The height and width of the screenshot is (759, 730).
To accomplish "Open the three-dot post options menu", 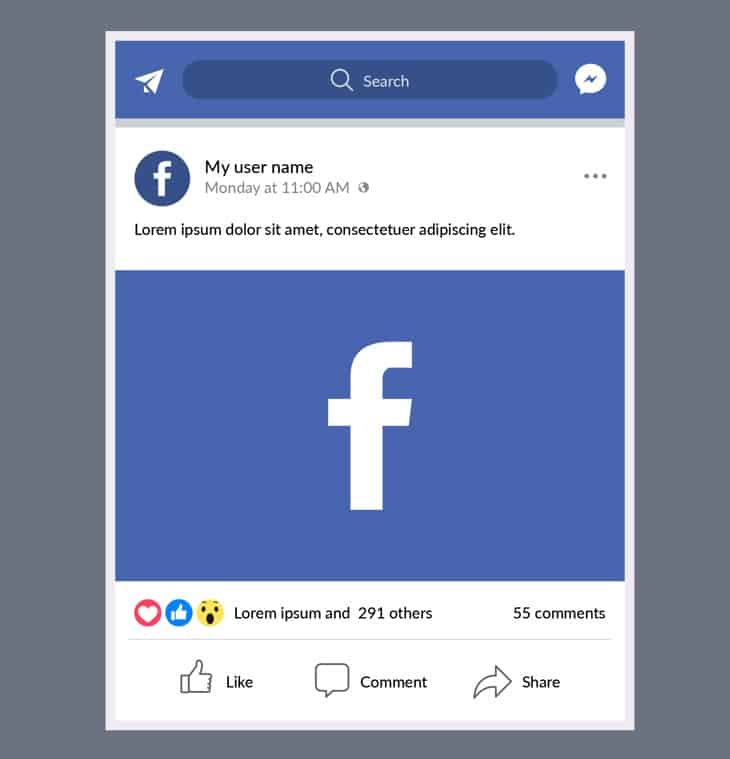I will pyautogui.click(x=595, y=176).
